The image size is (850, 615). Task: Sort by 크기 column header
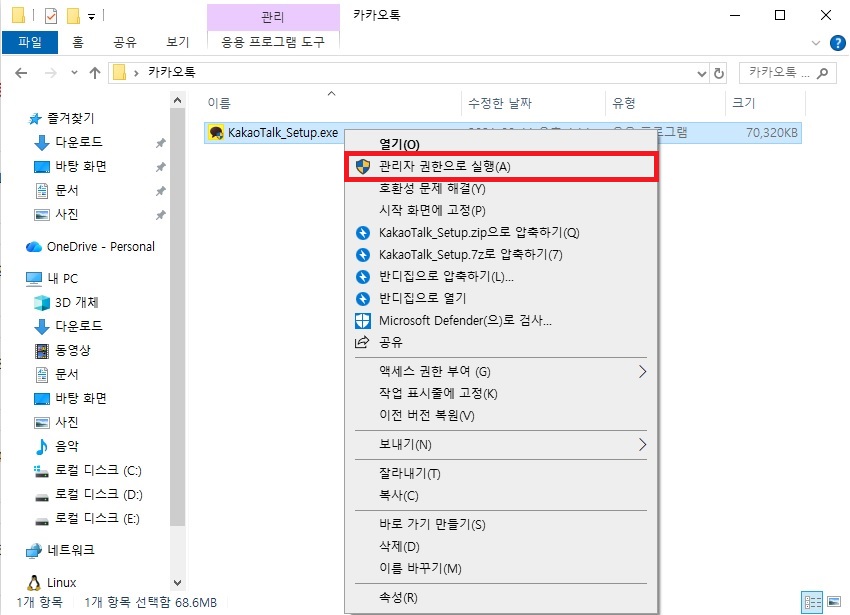pyautogui.click(x=765, y=103)
